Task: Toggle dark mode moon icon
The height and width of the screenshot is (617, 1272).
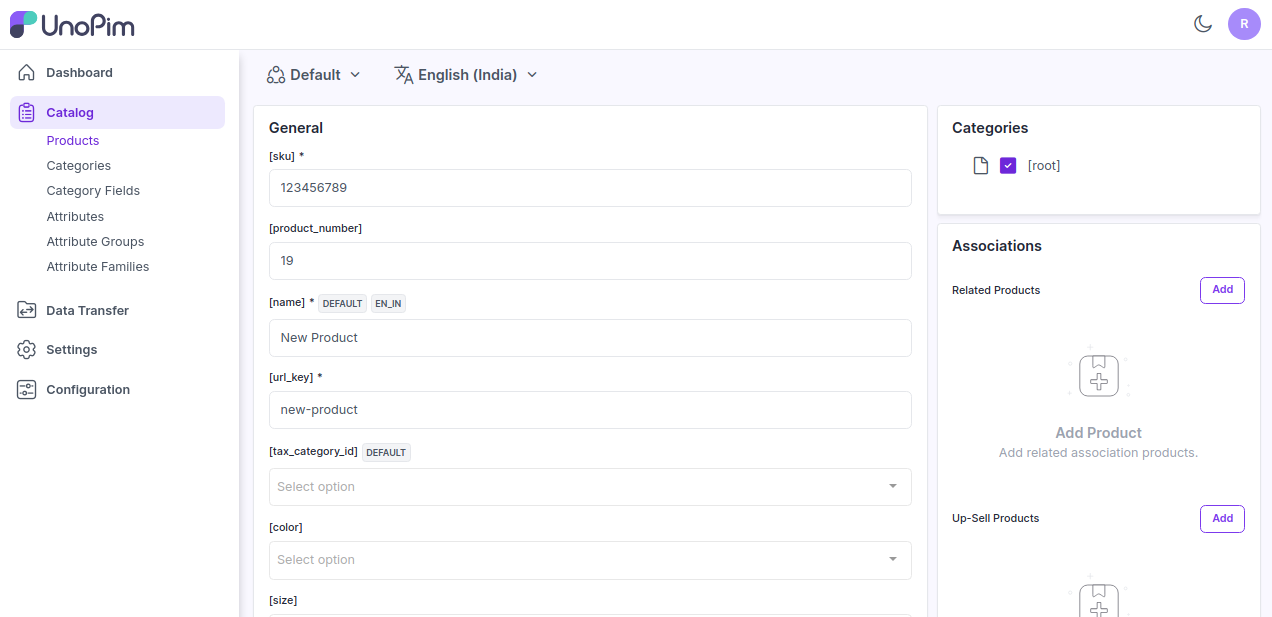Action: (1203, 24)
